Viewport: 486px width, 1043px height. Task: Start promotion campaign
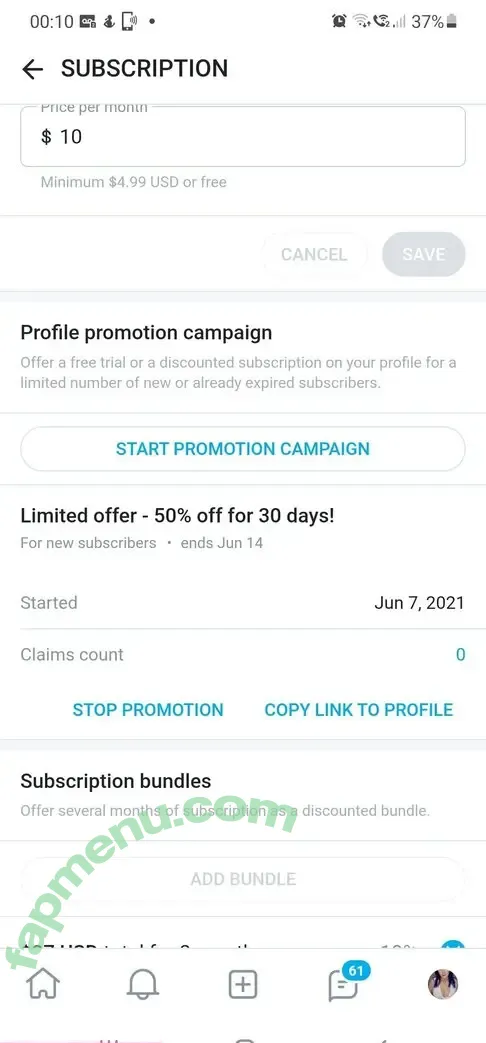[243, 448]
